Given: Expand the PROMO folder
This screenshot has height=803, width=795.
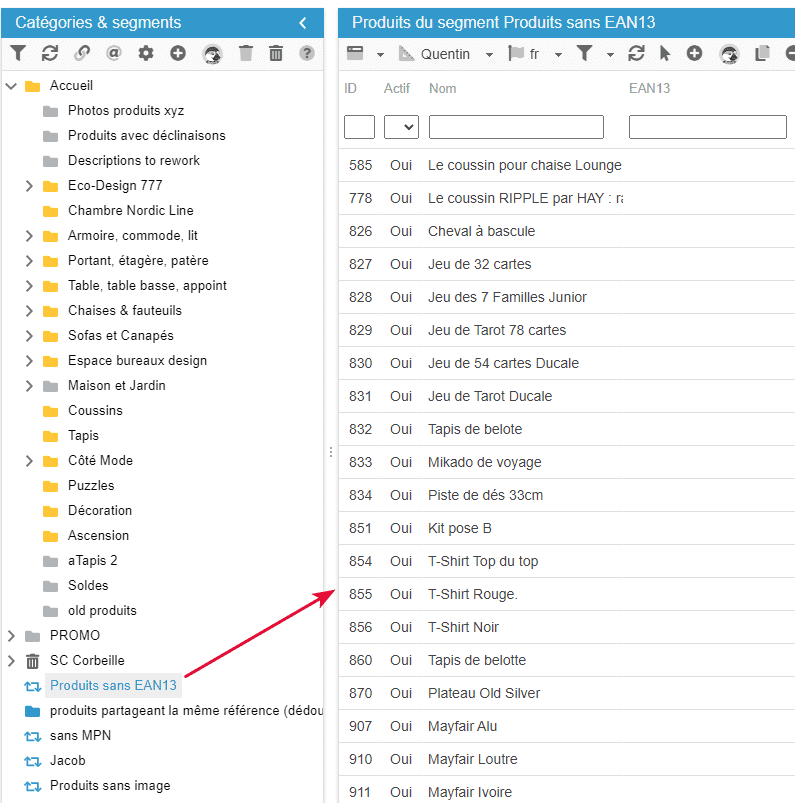Looking at the screenshot, I should 11,636.
